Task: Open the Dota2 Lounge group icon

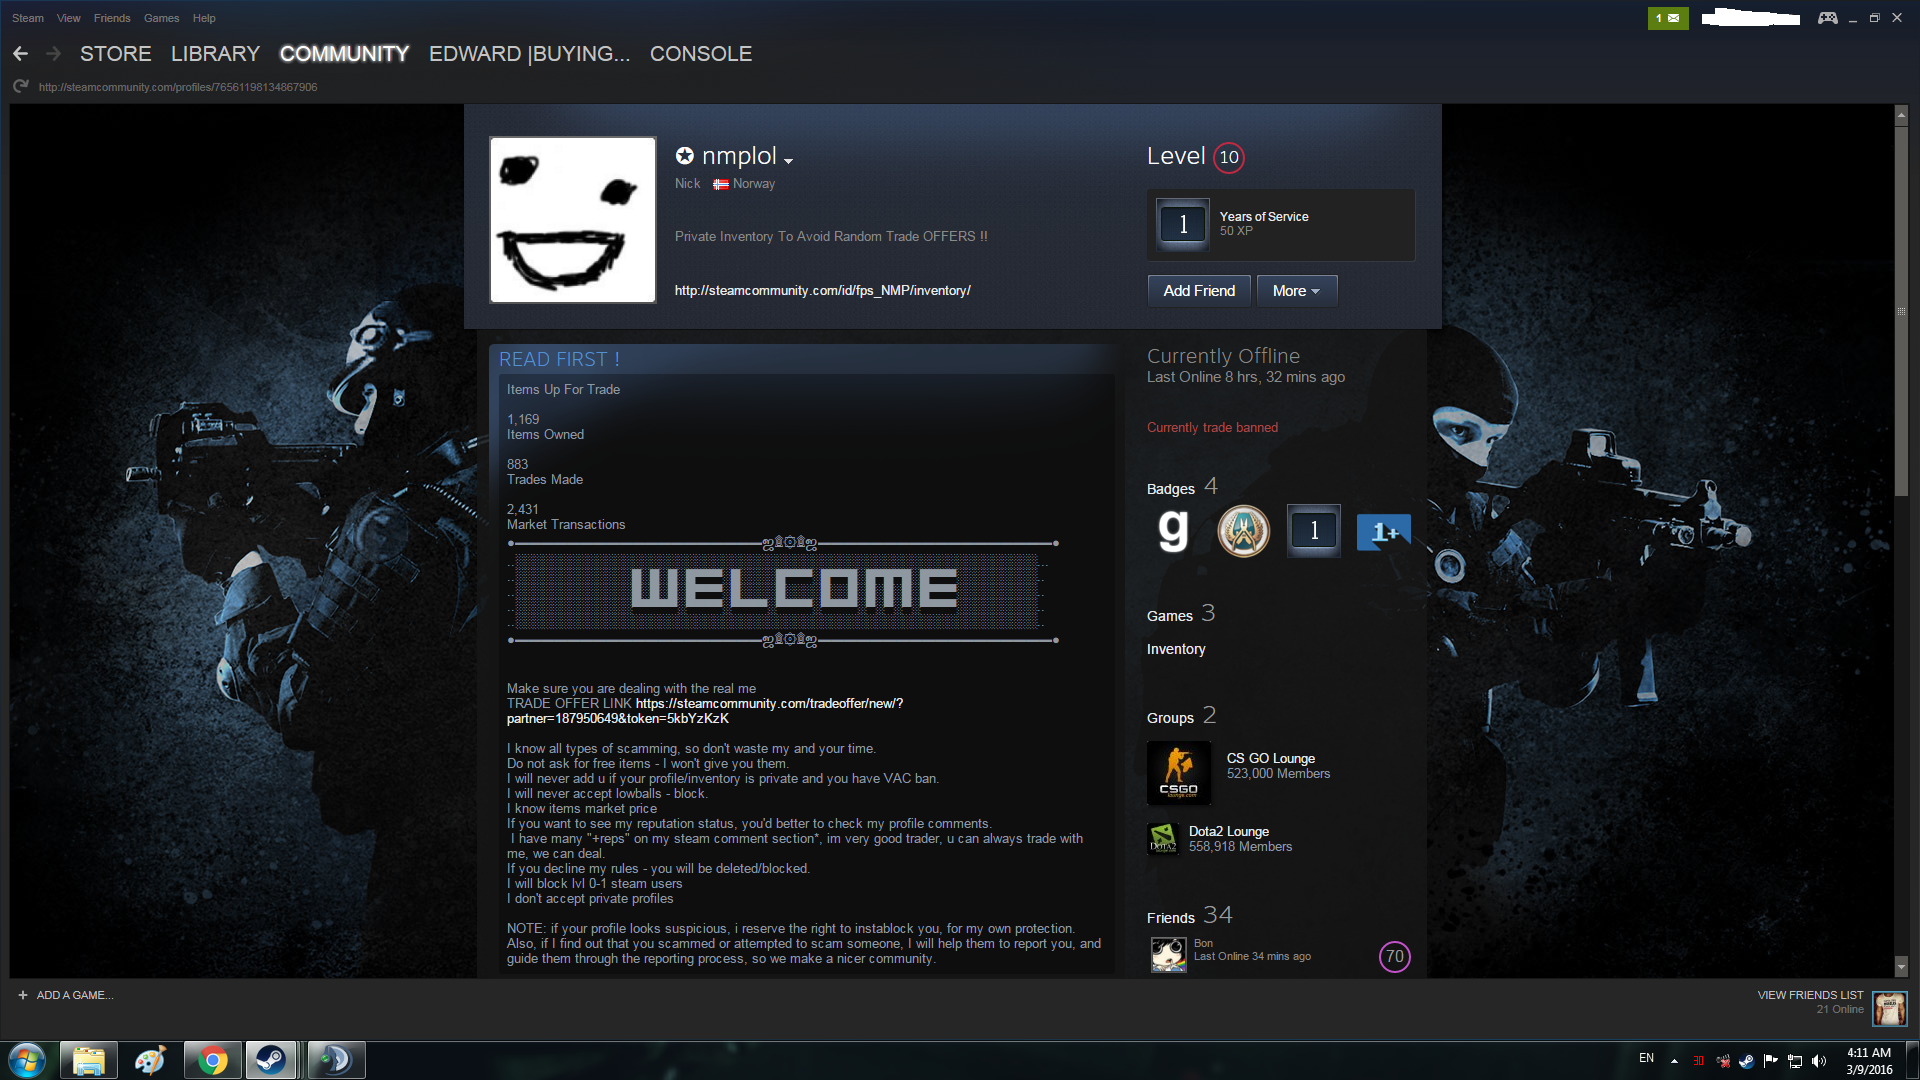Action: click(1163, 839)
